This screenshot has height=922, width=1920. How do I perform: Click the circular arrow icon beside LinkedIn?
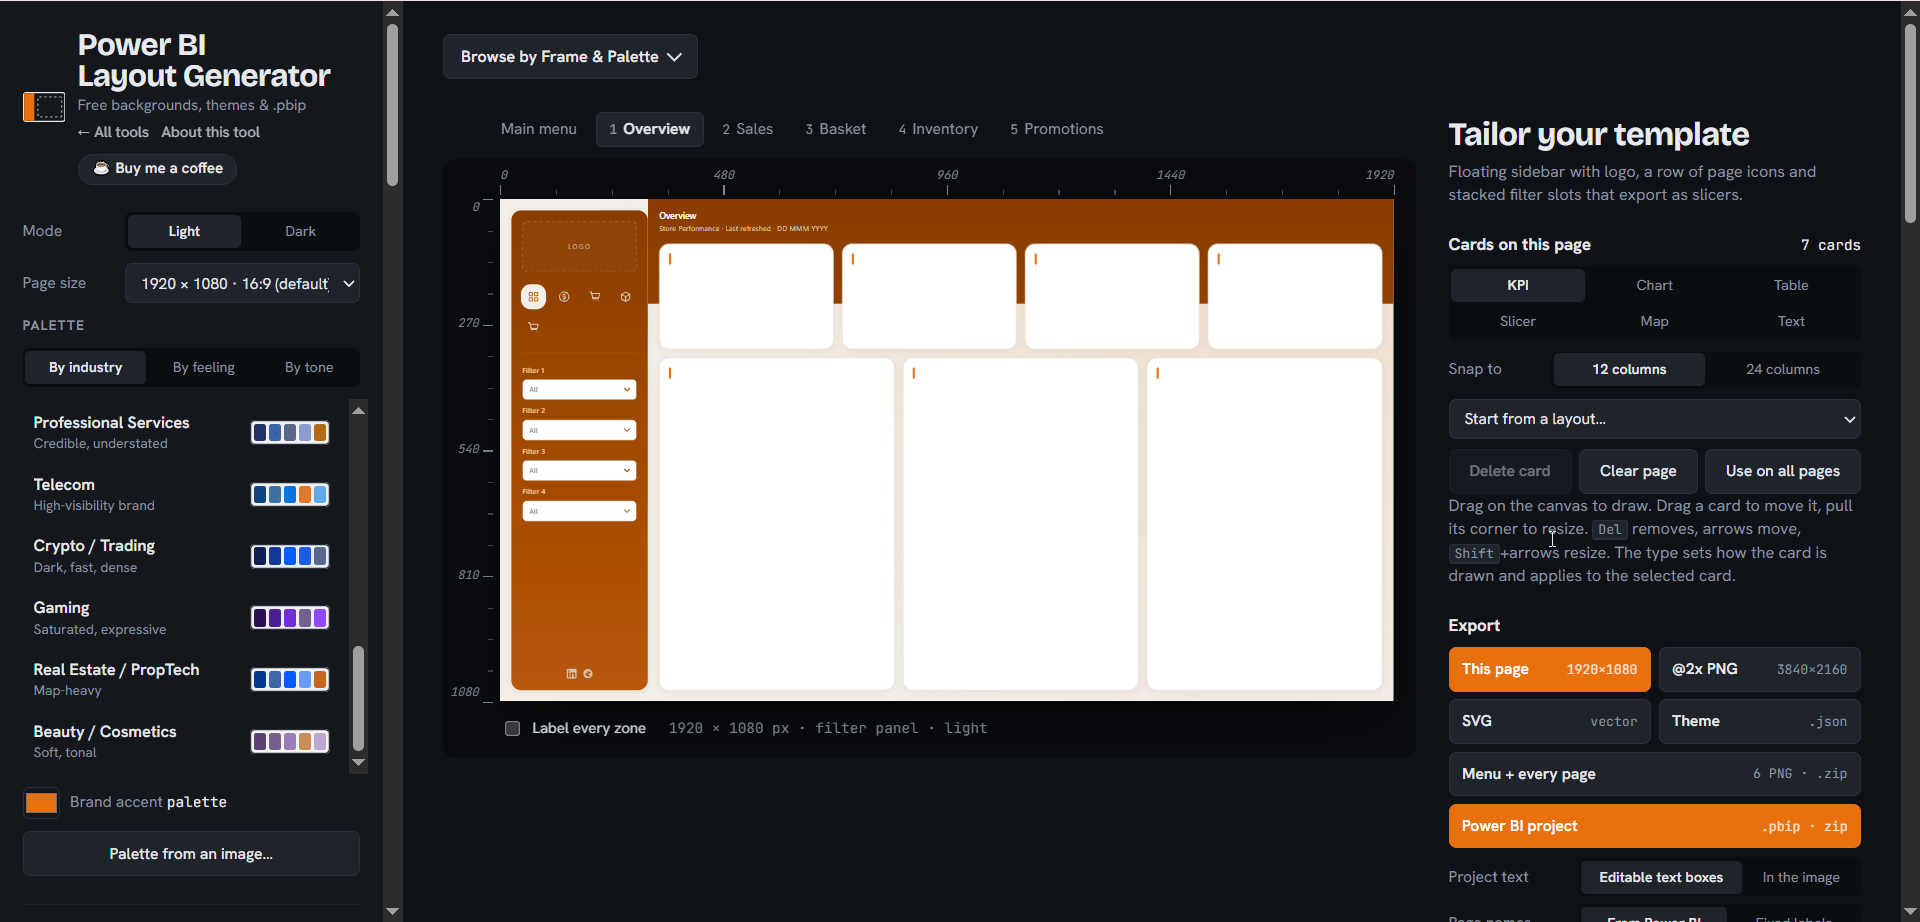pyautogui.click(x=588, y=674)
